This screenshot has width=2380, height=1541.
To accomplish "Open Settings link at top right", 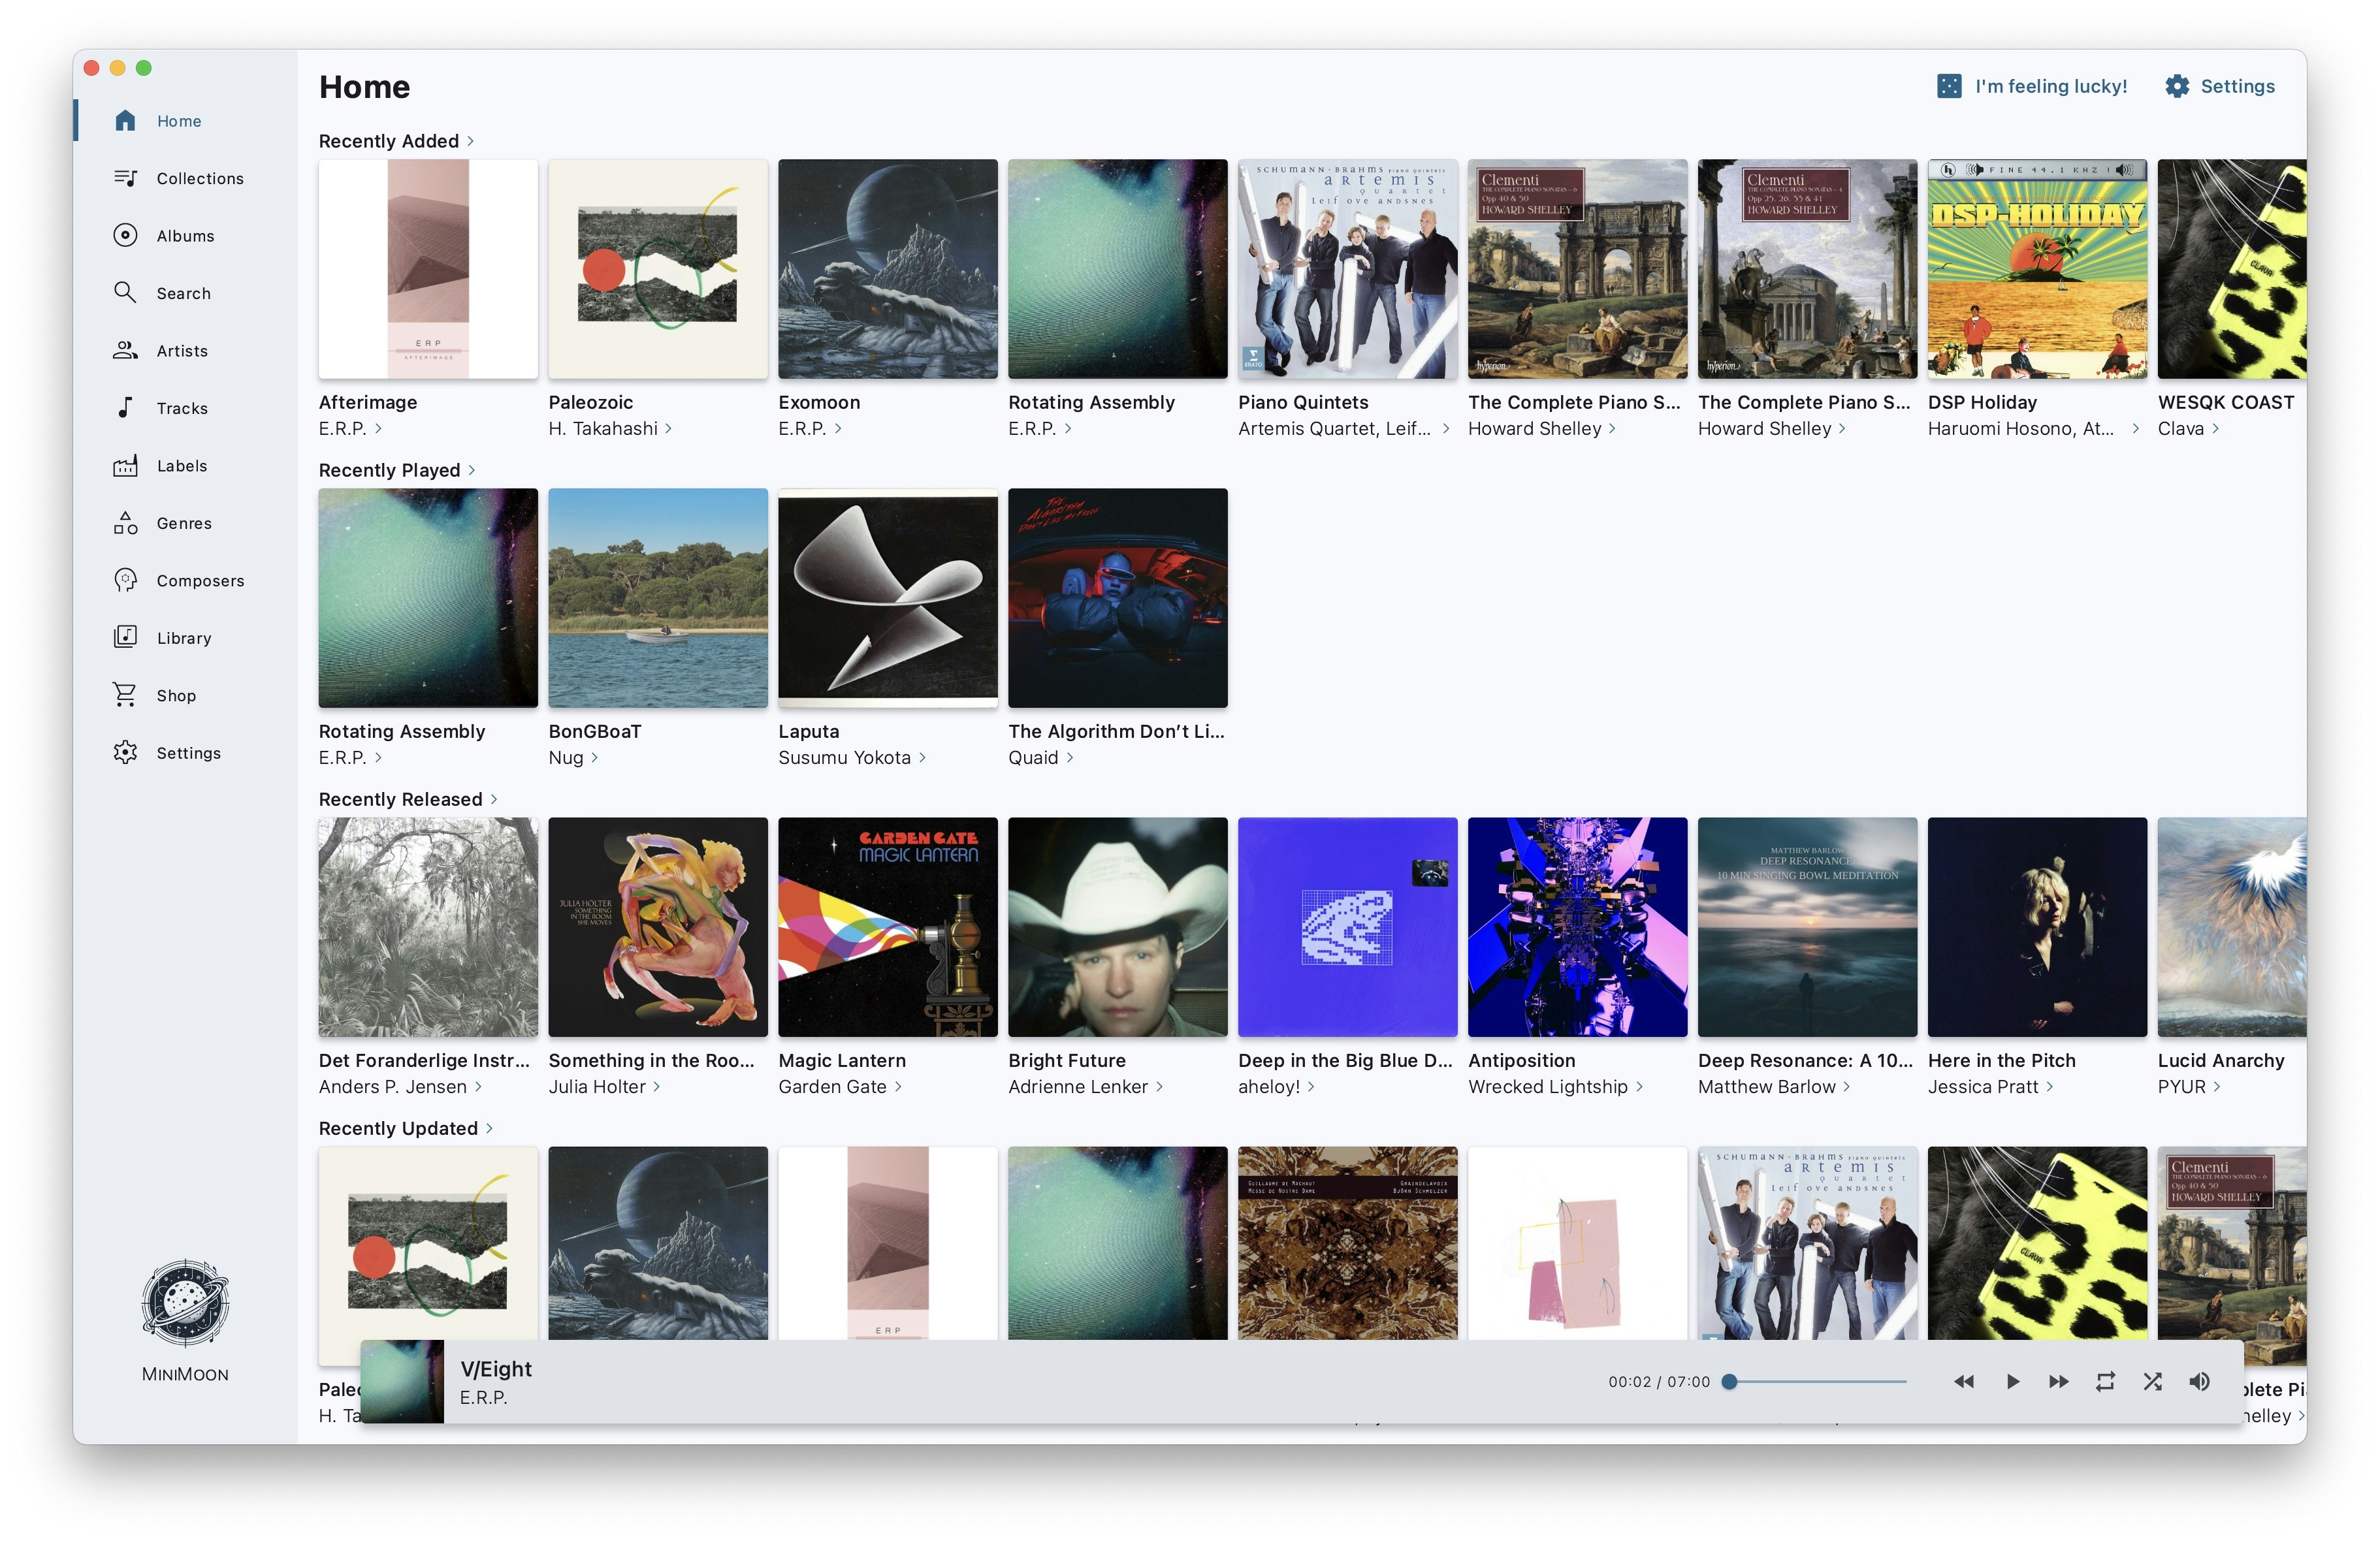I will click(x=2220, y=87).
